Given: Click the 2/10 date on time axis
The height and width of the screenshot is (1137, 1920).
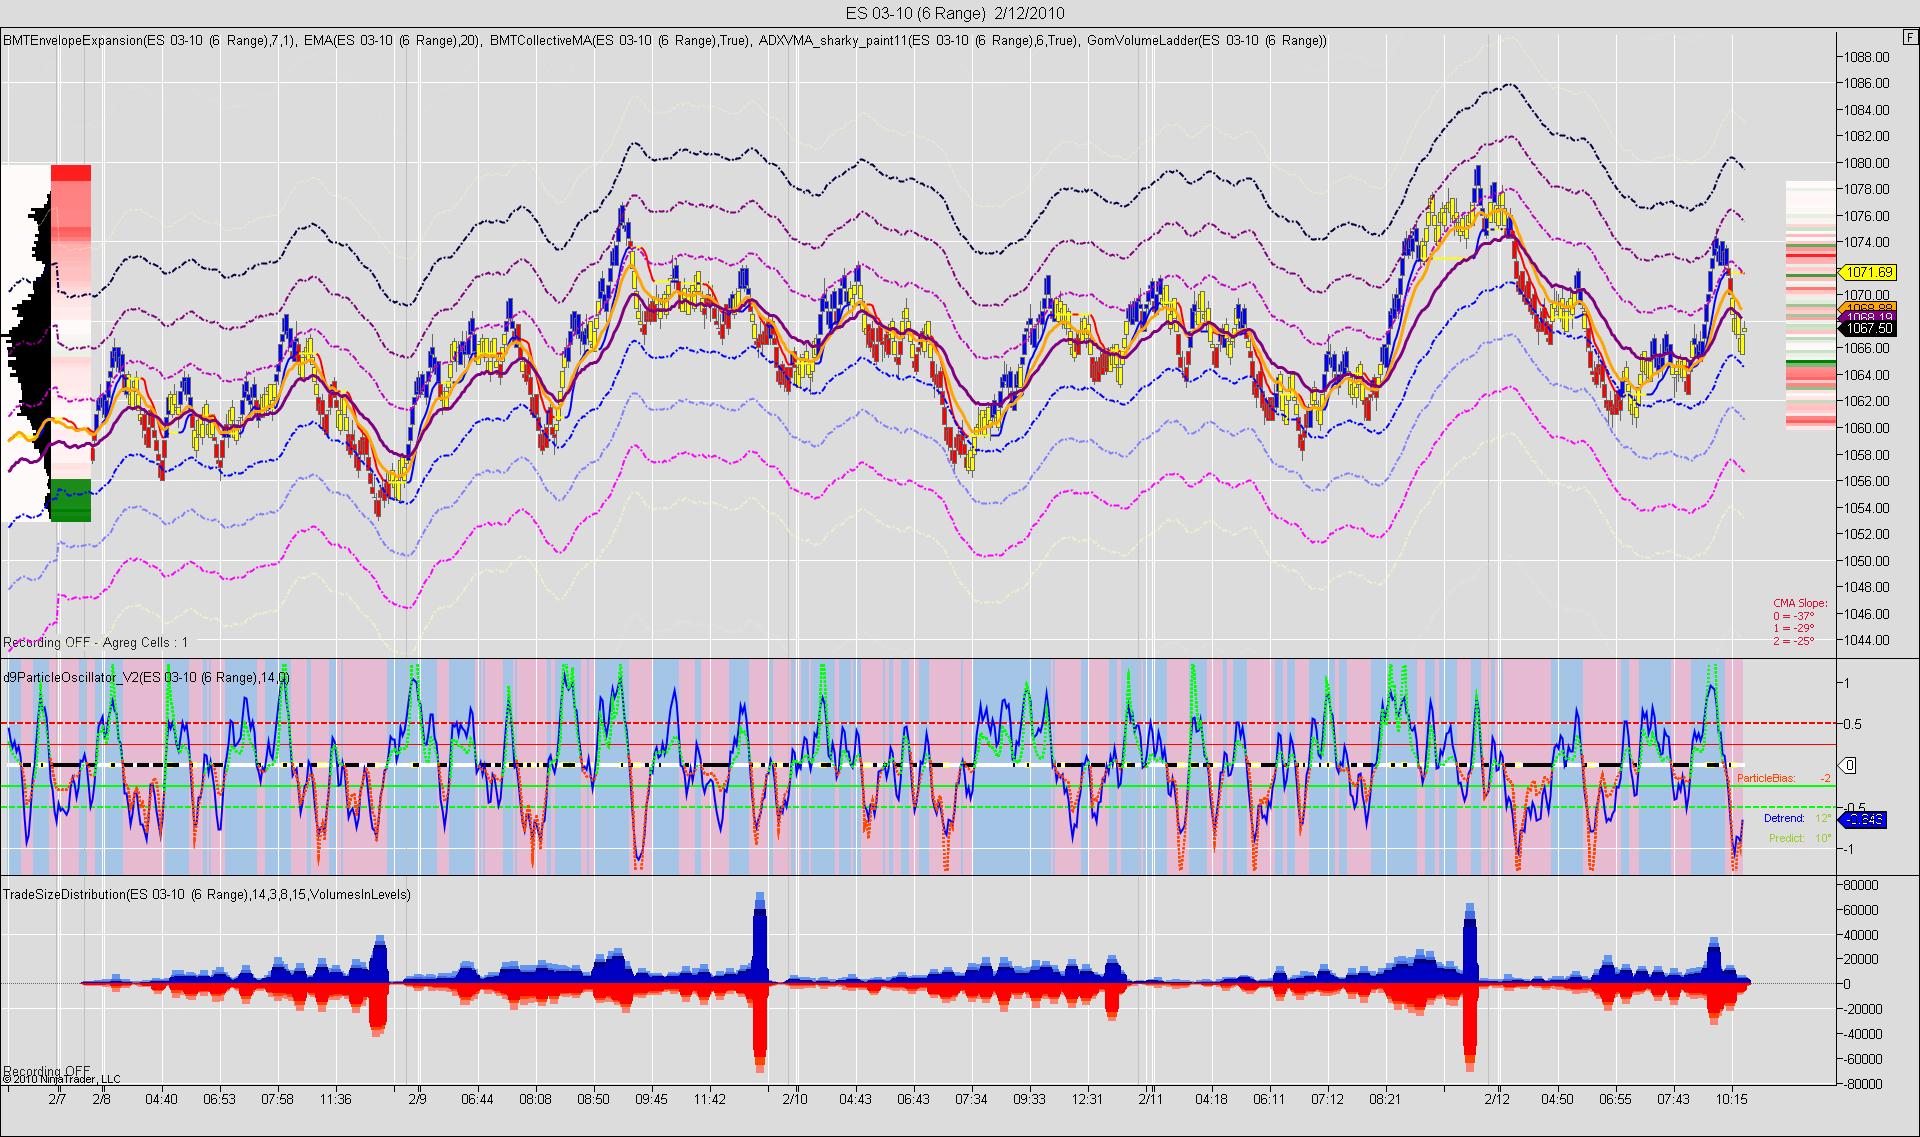Looking at the screenshot, I should coord(795,1099).
